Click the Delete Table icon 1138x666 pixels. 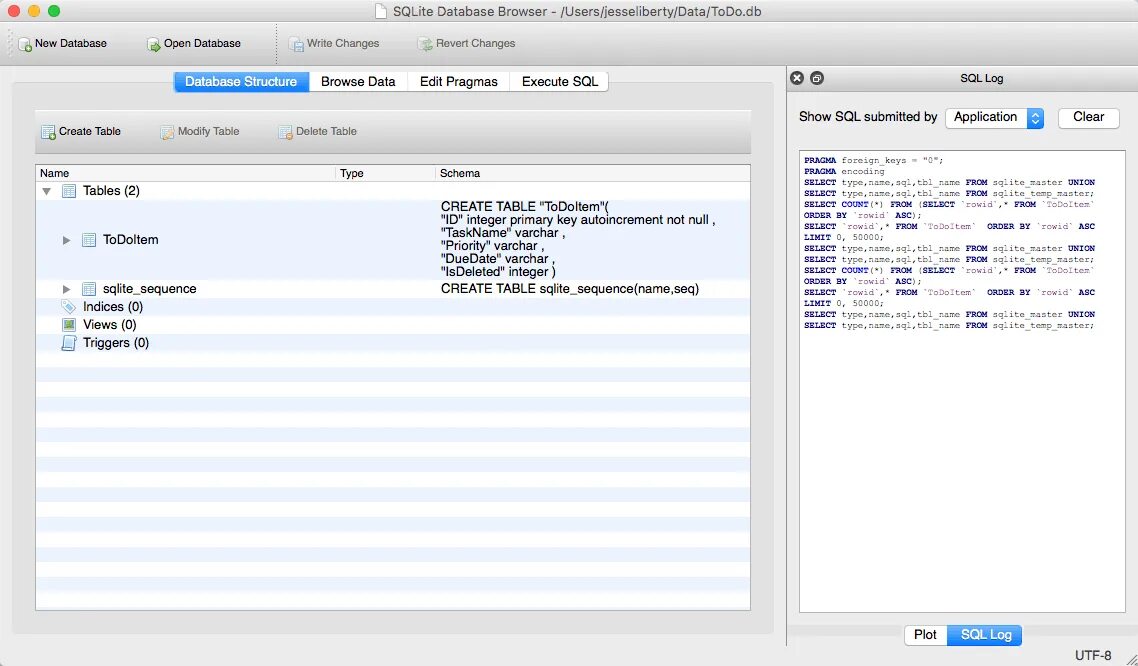tap(285, 132)
